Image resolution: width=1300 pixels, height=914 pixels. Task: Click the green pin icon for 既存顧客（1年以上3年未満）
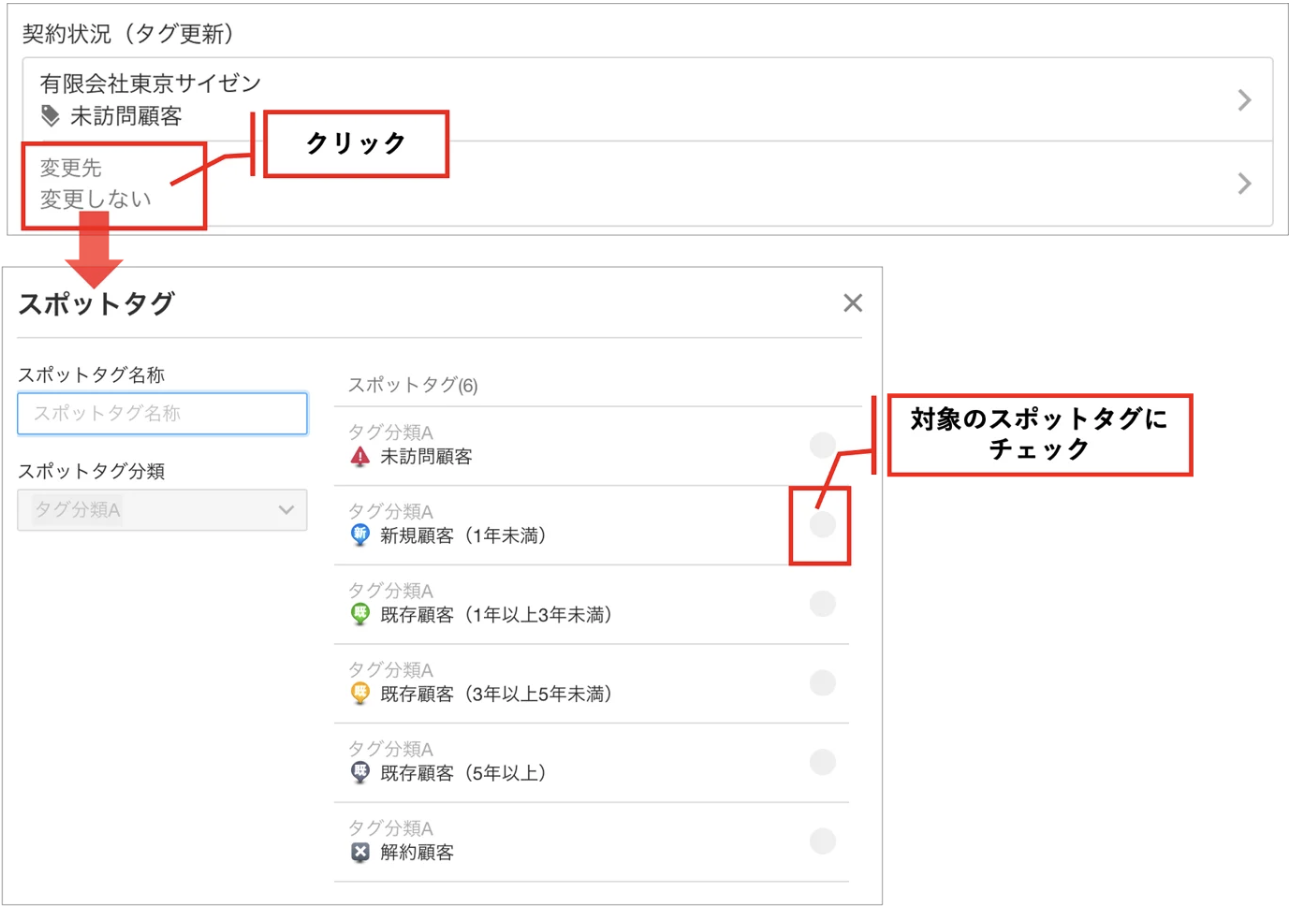coord(360,615)
